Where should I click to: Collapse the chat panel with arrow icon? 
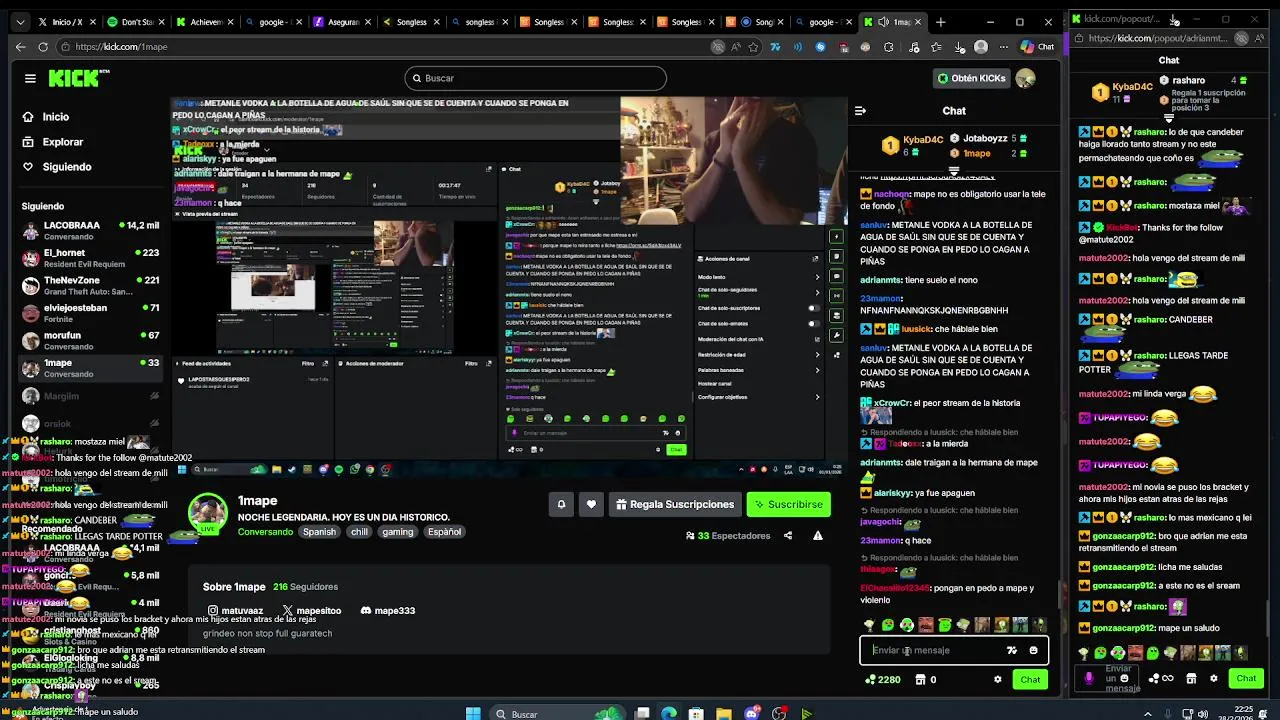point(860,111)
